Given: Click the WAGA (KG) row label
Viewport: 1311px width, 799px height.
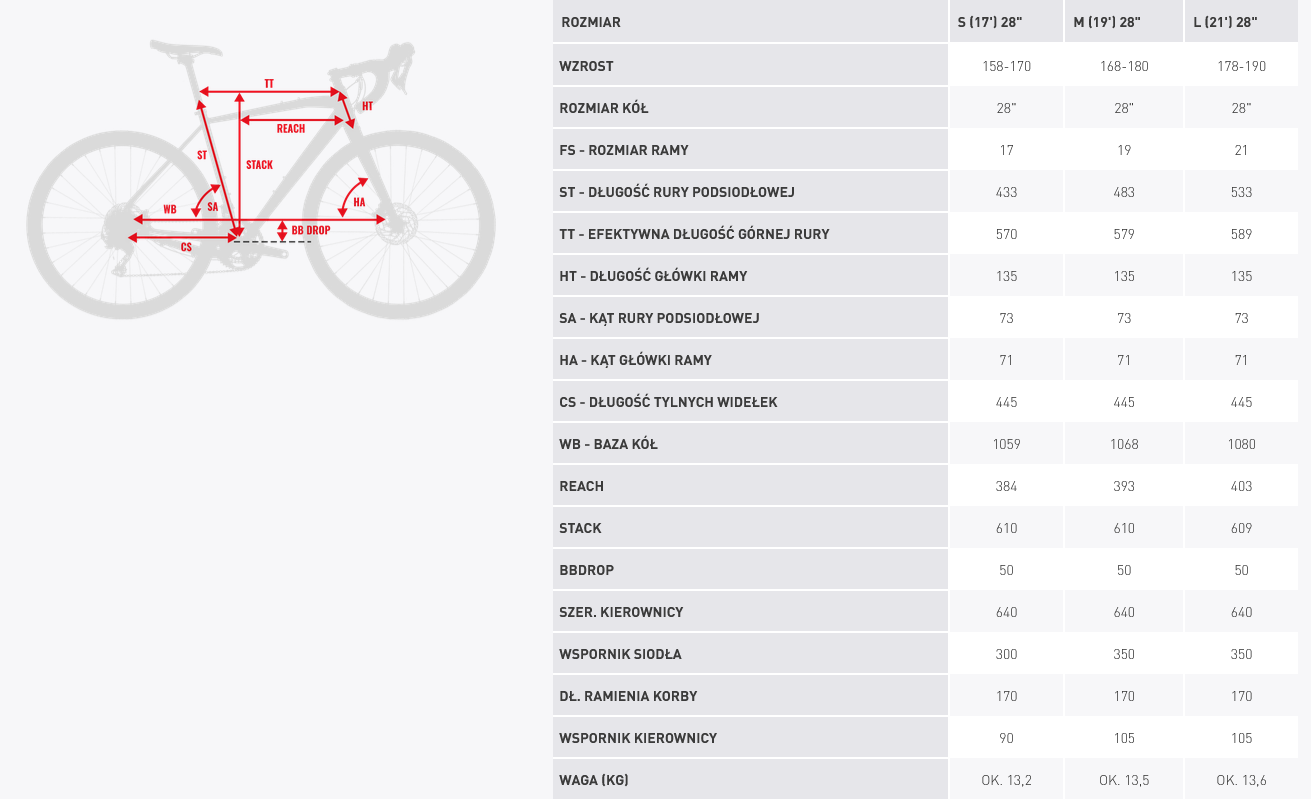Looking at the screenshot, I should pos(594,780).
